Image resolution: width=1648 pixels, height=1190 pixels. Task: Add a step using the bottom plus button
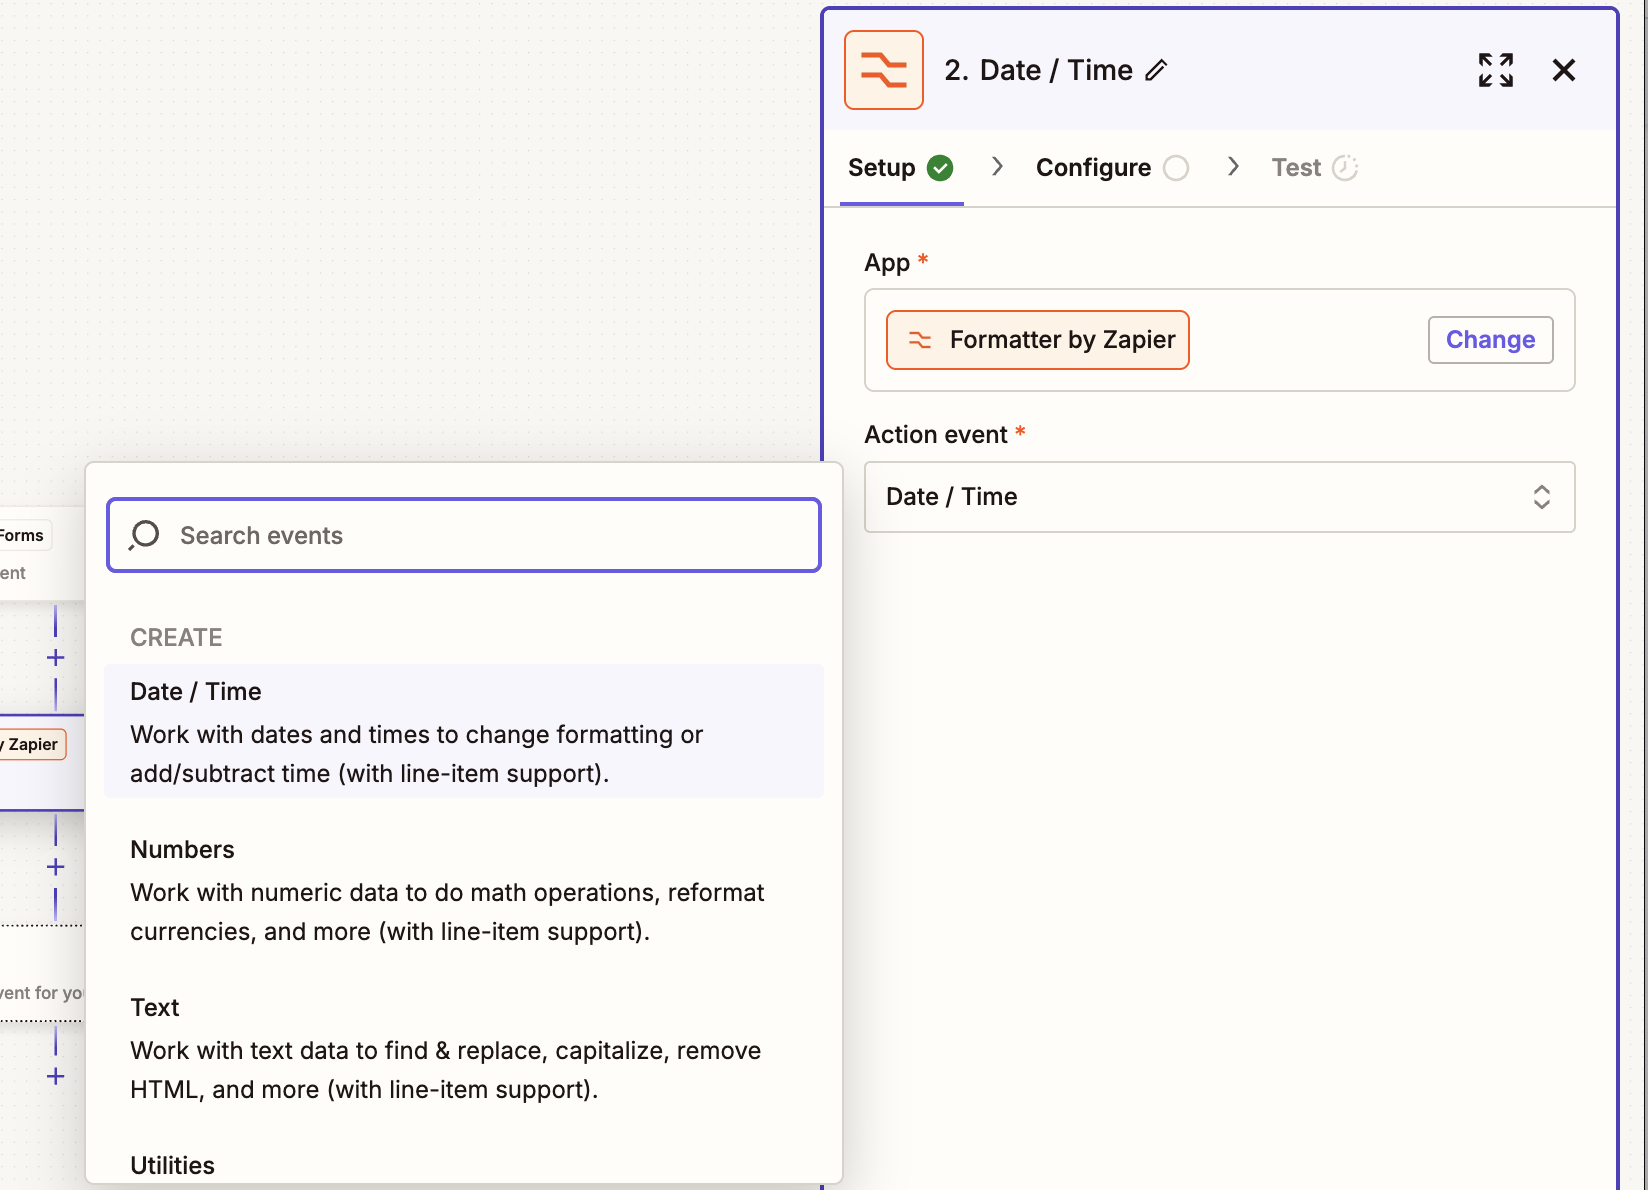[56, 1076]
